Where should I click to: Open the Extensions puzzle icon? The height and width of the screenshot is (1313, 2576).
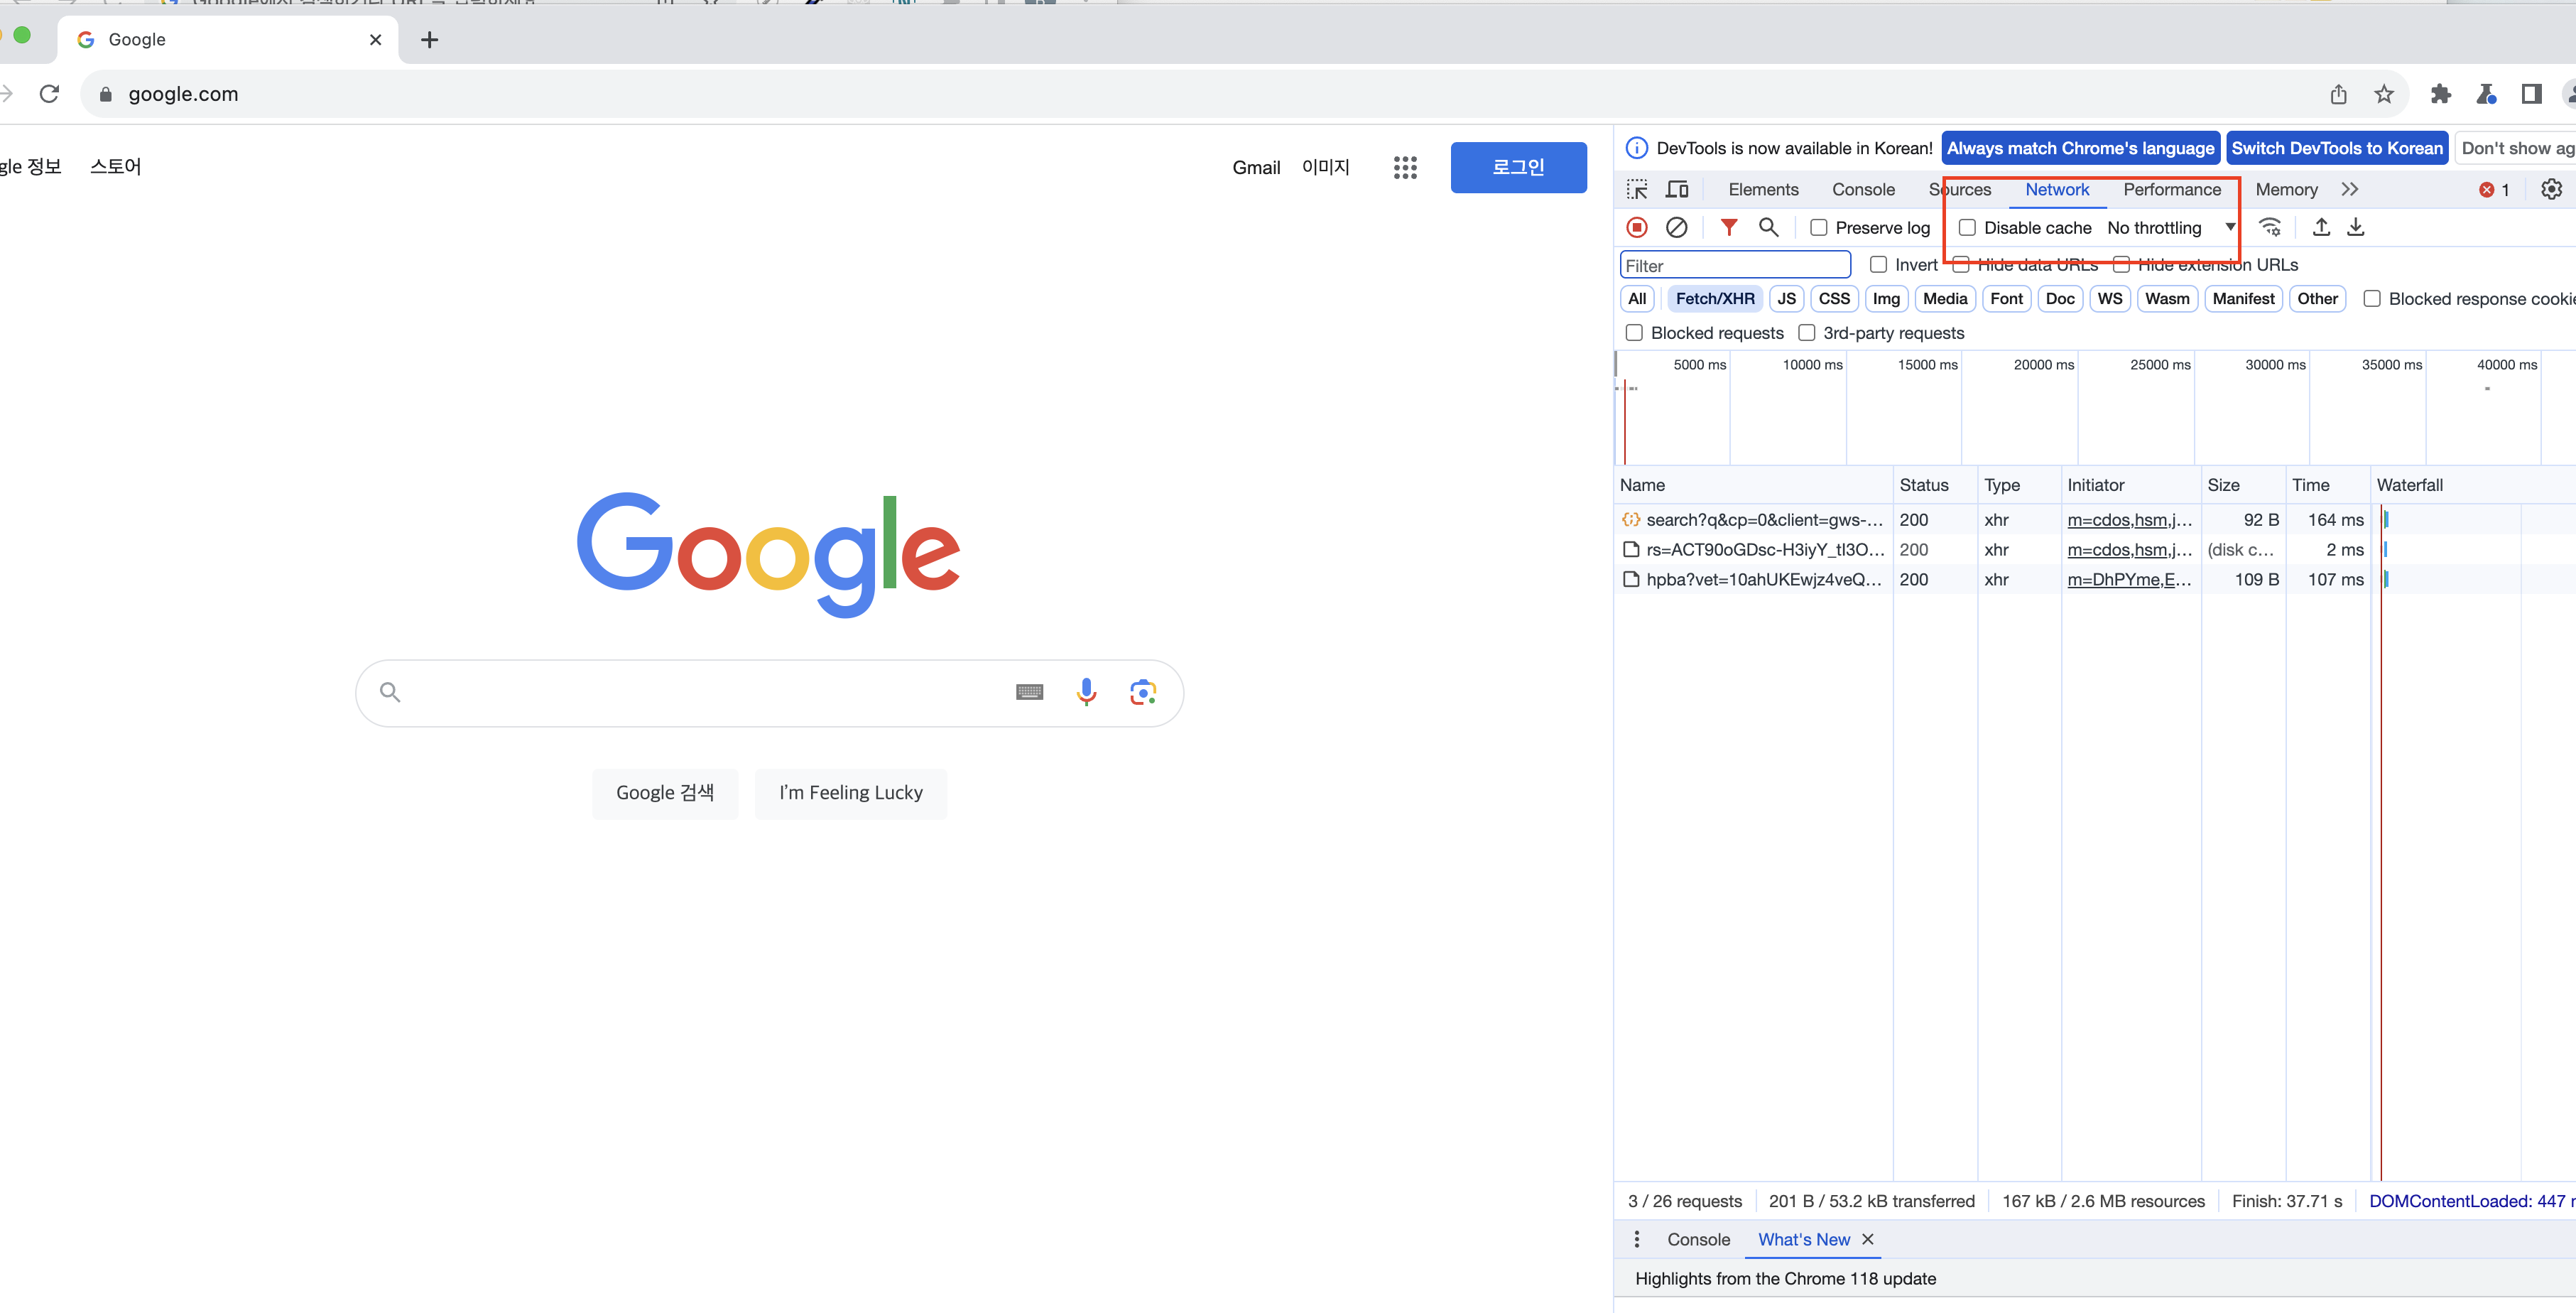(2441, 94)
